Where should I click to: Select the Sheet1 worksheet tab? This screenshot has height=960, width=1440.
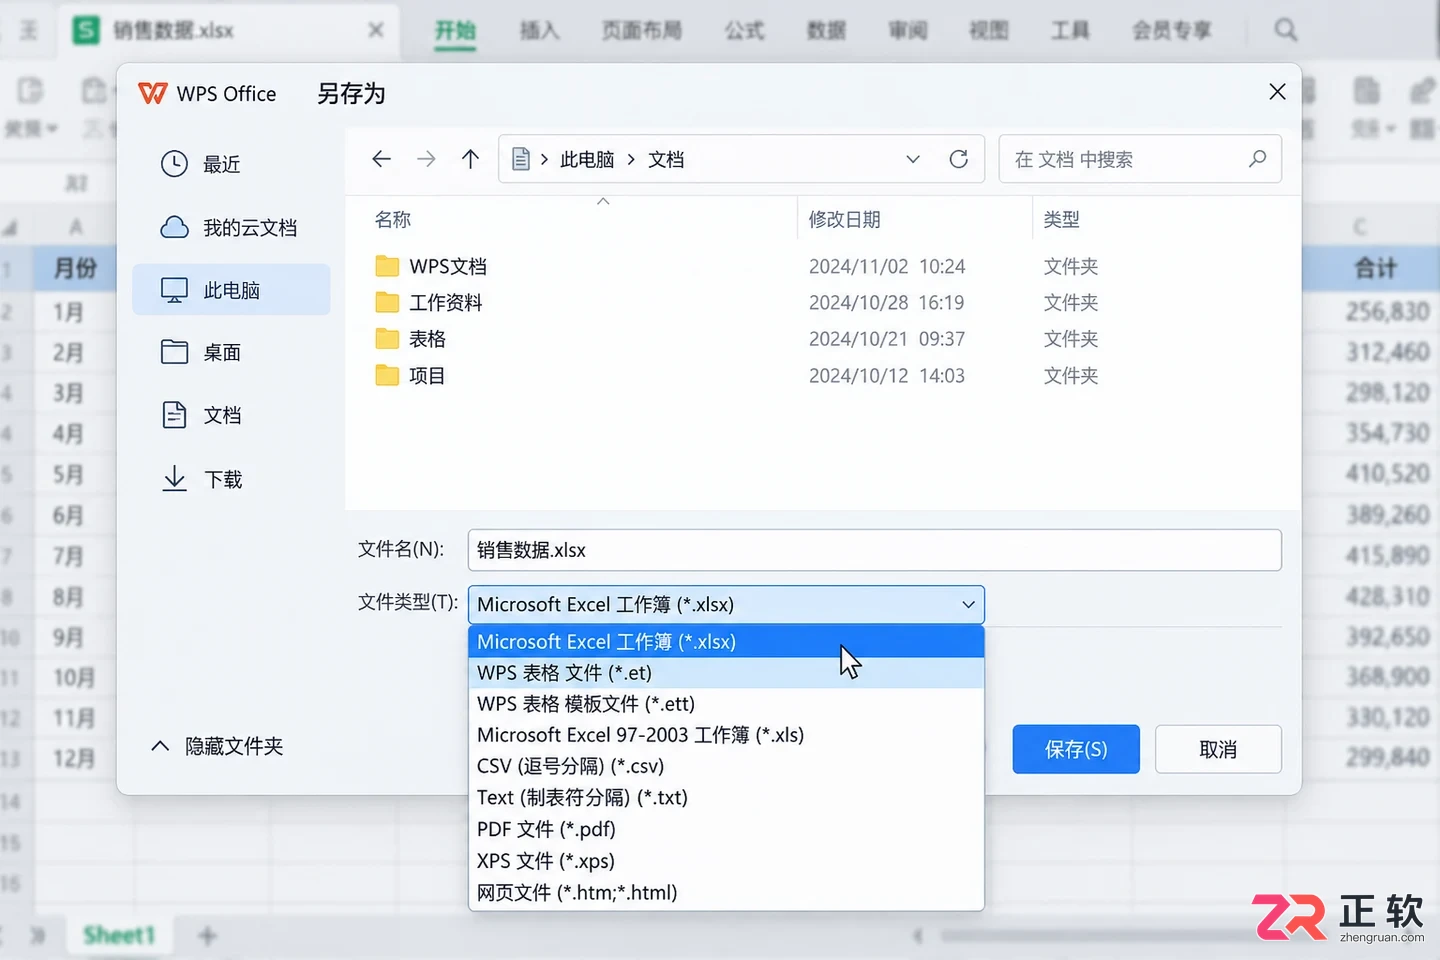(120, 935)
